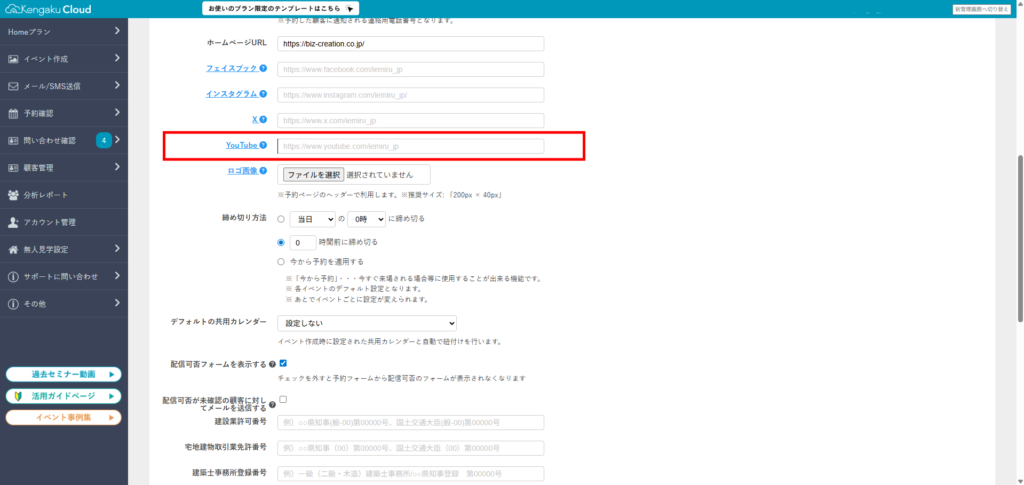Image resolution: width=1024 pixels, height=485 pixels.
Task: Click the その他 info icon
Action: pos(13,304)
